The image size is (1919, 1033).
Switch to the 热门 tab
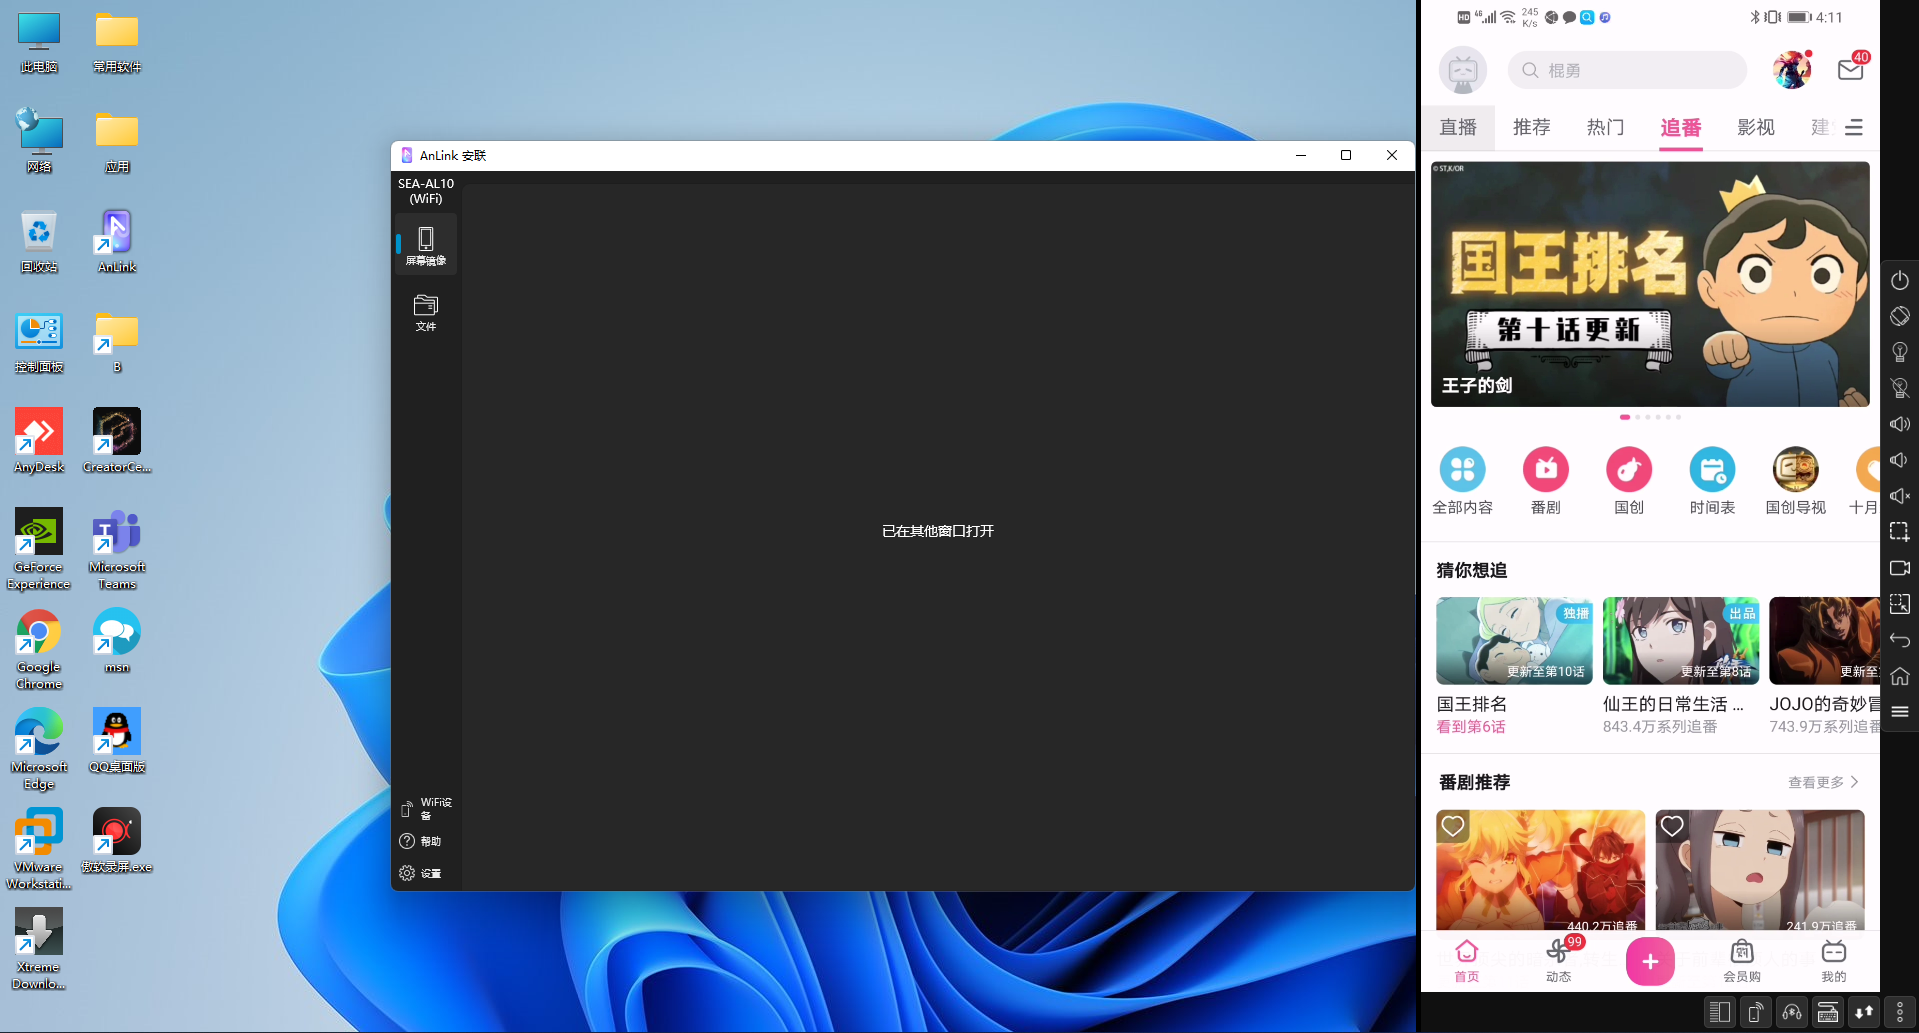click(1605, 128)
